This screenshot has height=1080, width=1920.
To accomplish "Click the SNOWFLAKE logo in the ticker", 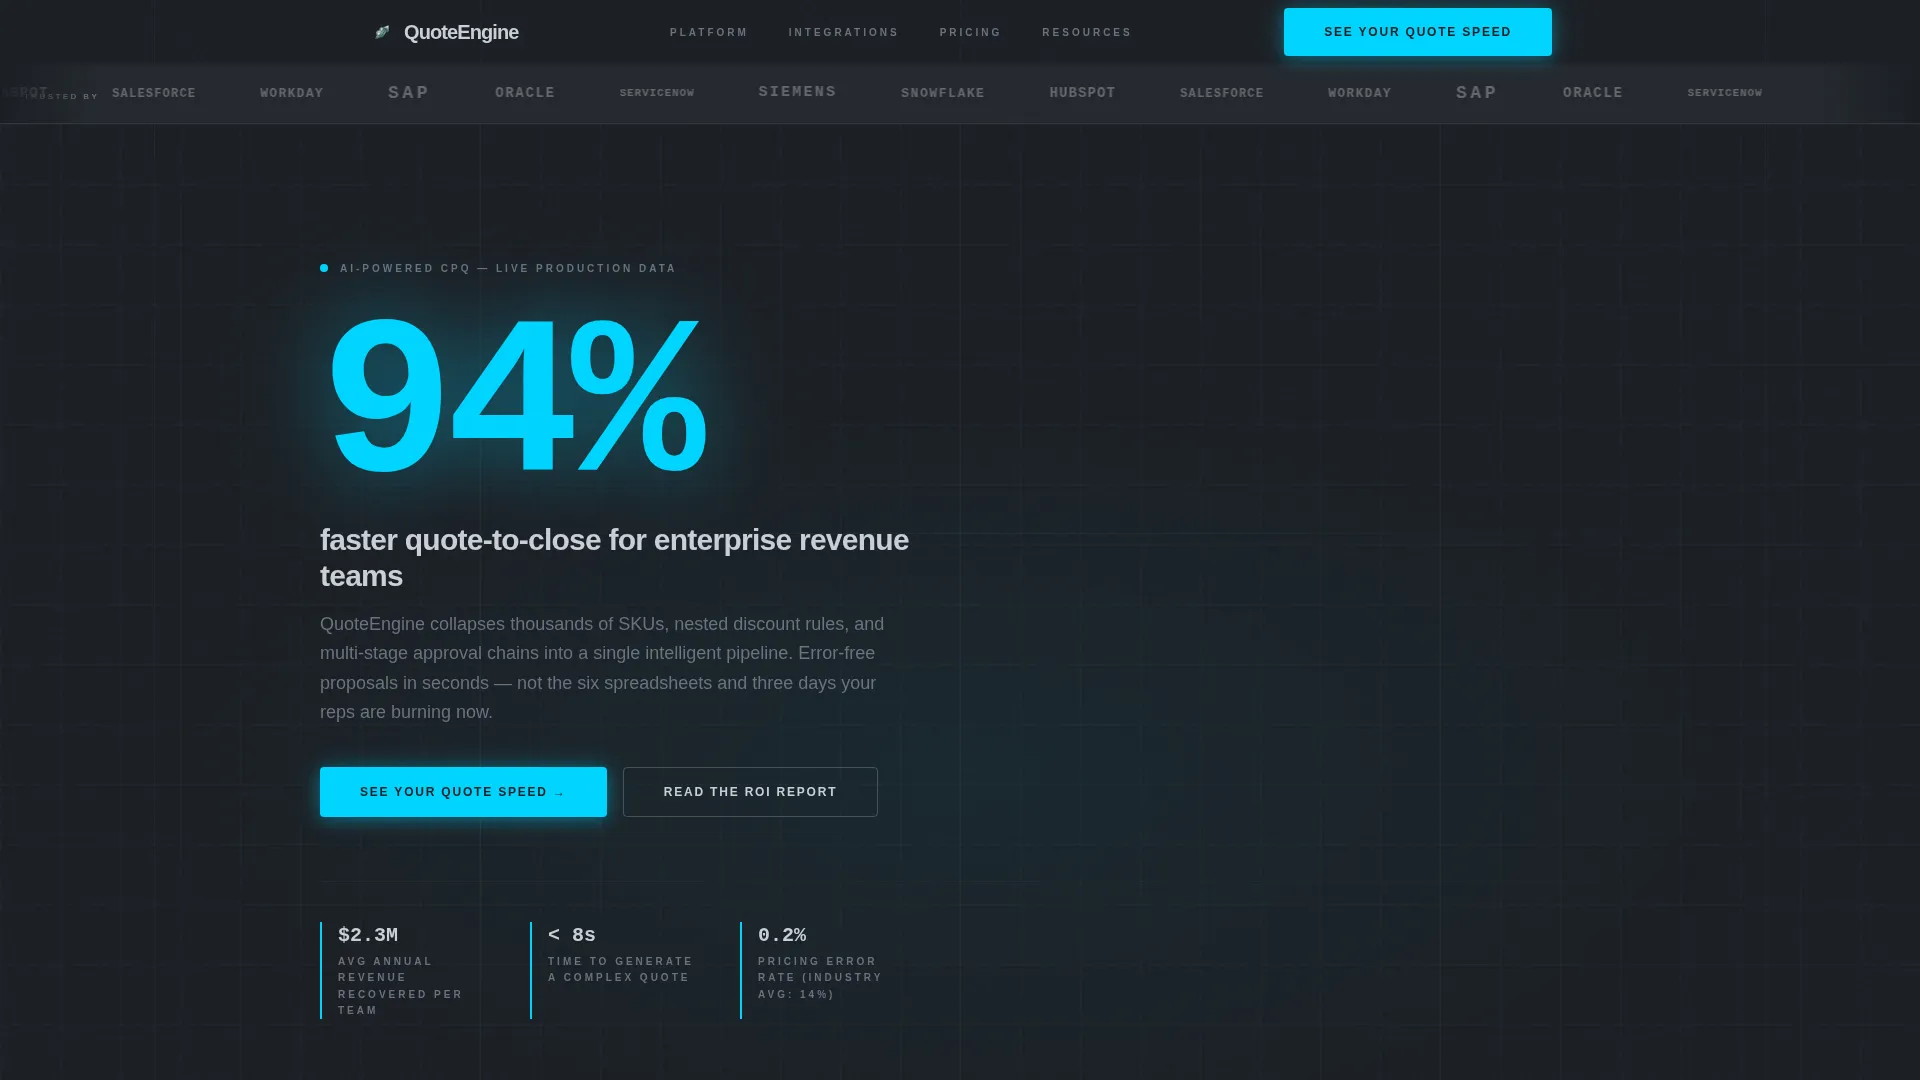I will (x=943, y=93).
